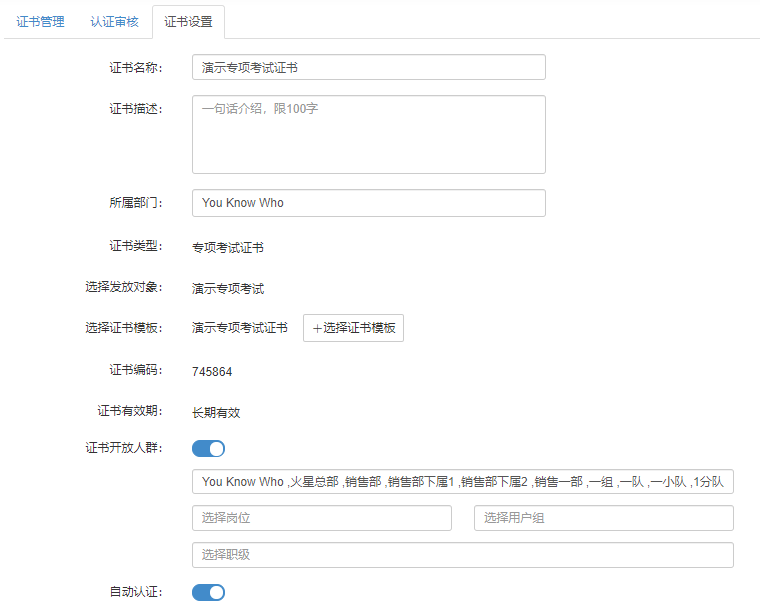Image resolution: width=760 pixels, height=601 pixels.
Task: Disable the 自动认证 switch
Action: point(208,592)
